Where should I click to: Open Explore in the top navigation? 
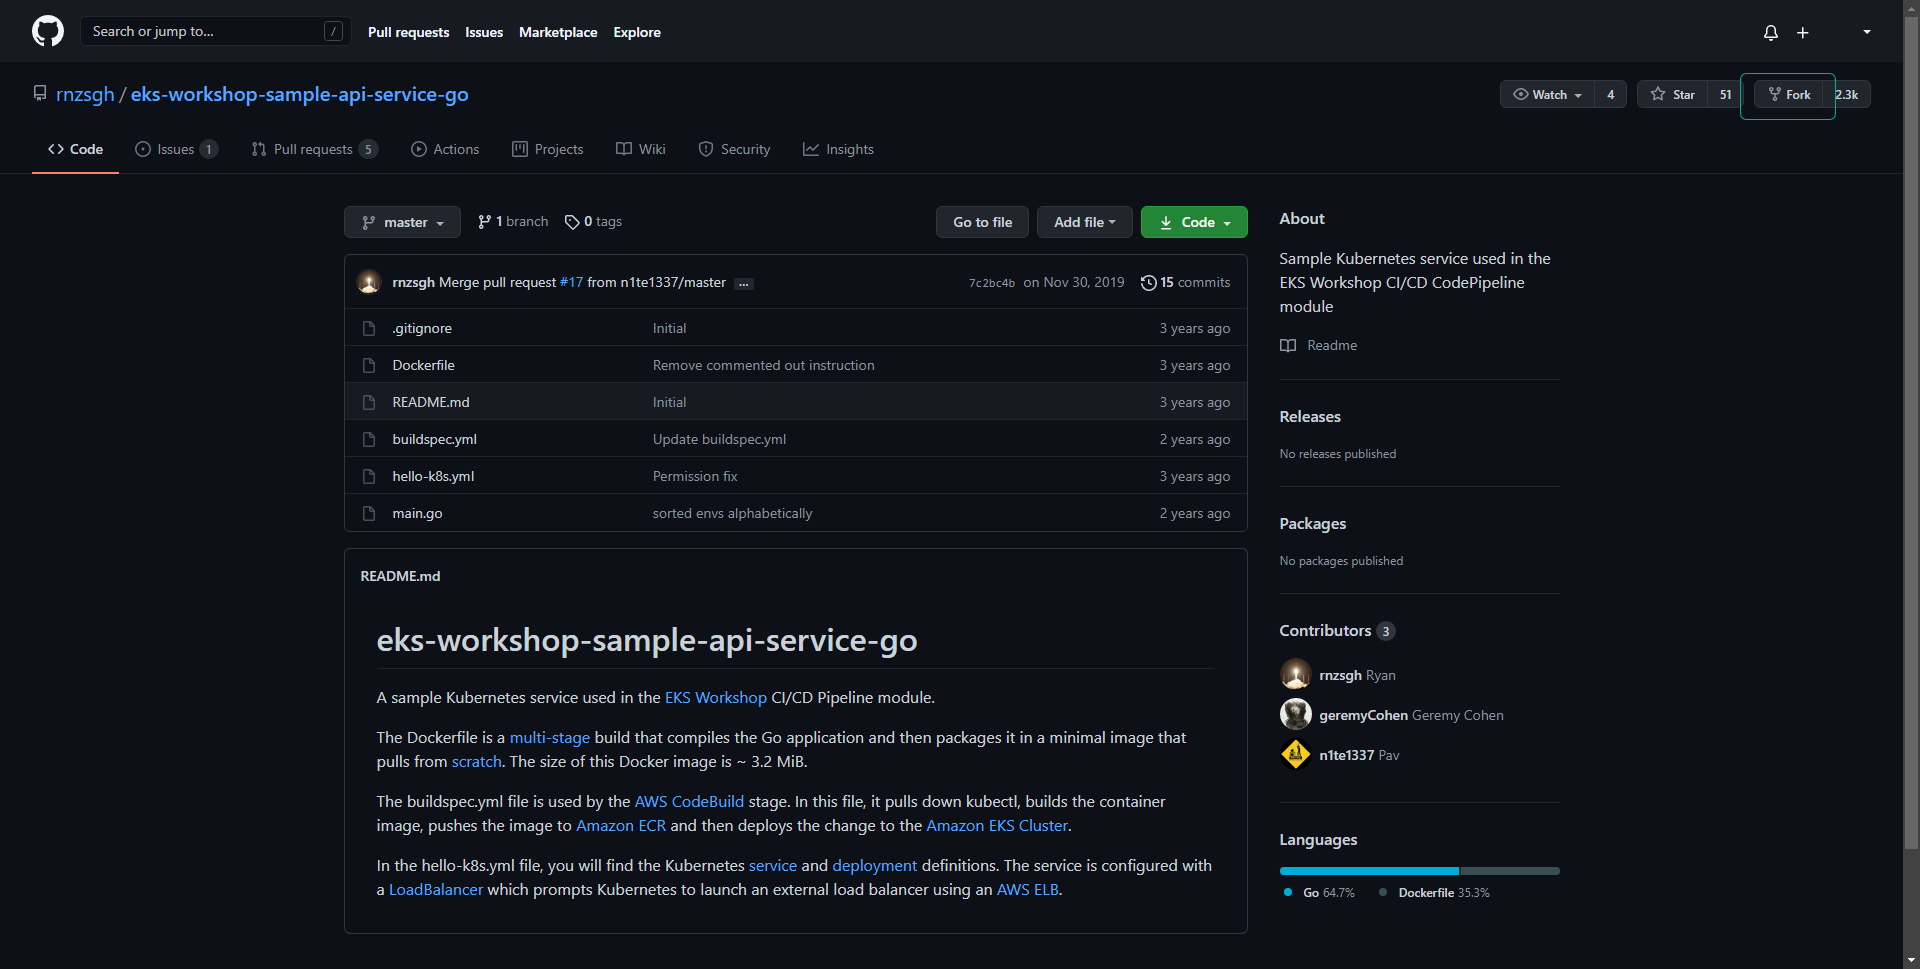637,32
